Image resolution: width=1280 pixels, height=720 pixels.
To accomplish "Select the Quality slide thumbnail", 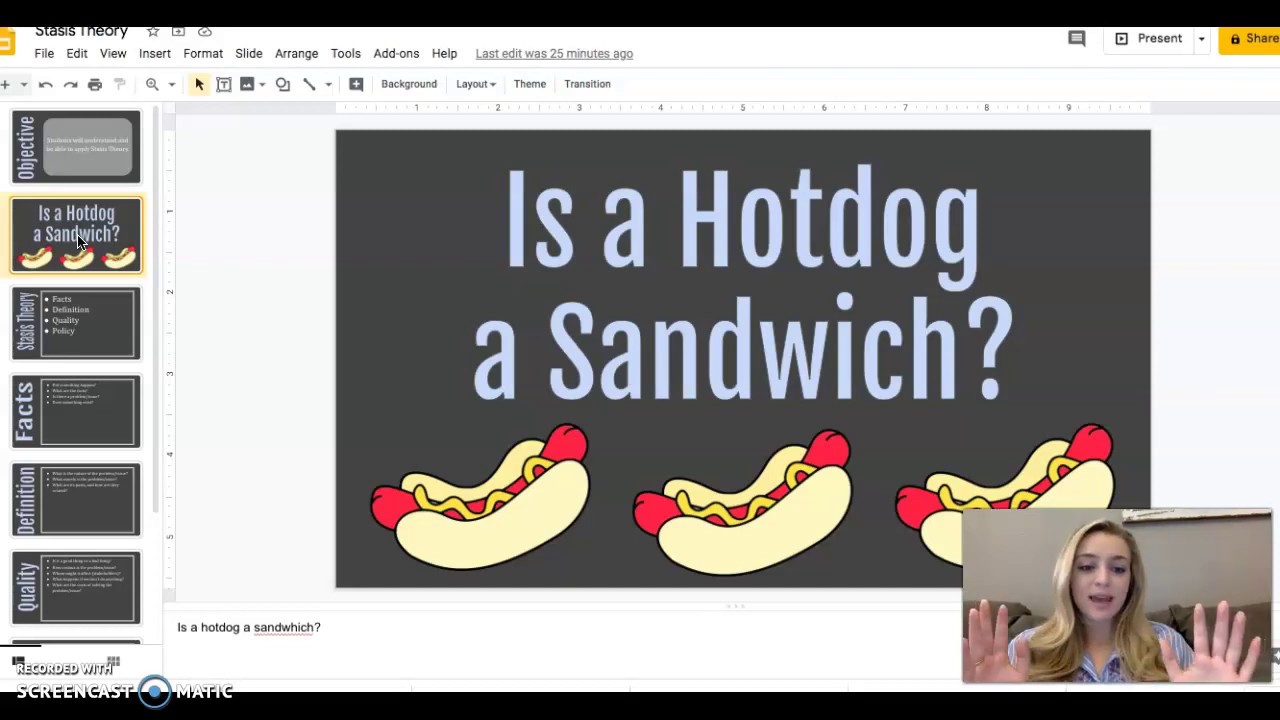I will click(x=76, y=587).
